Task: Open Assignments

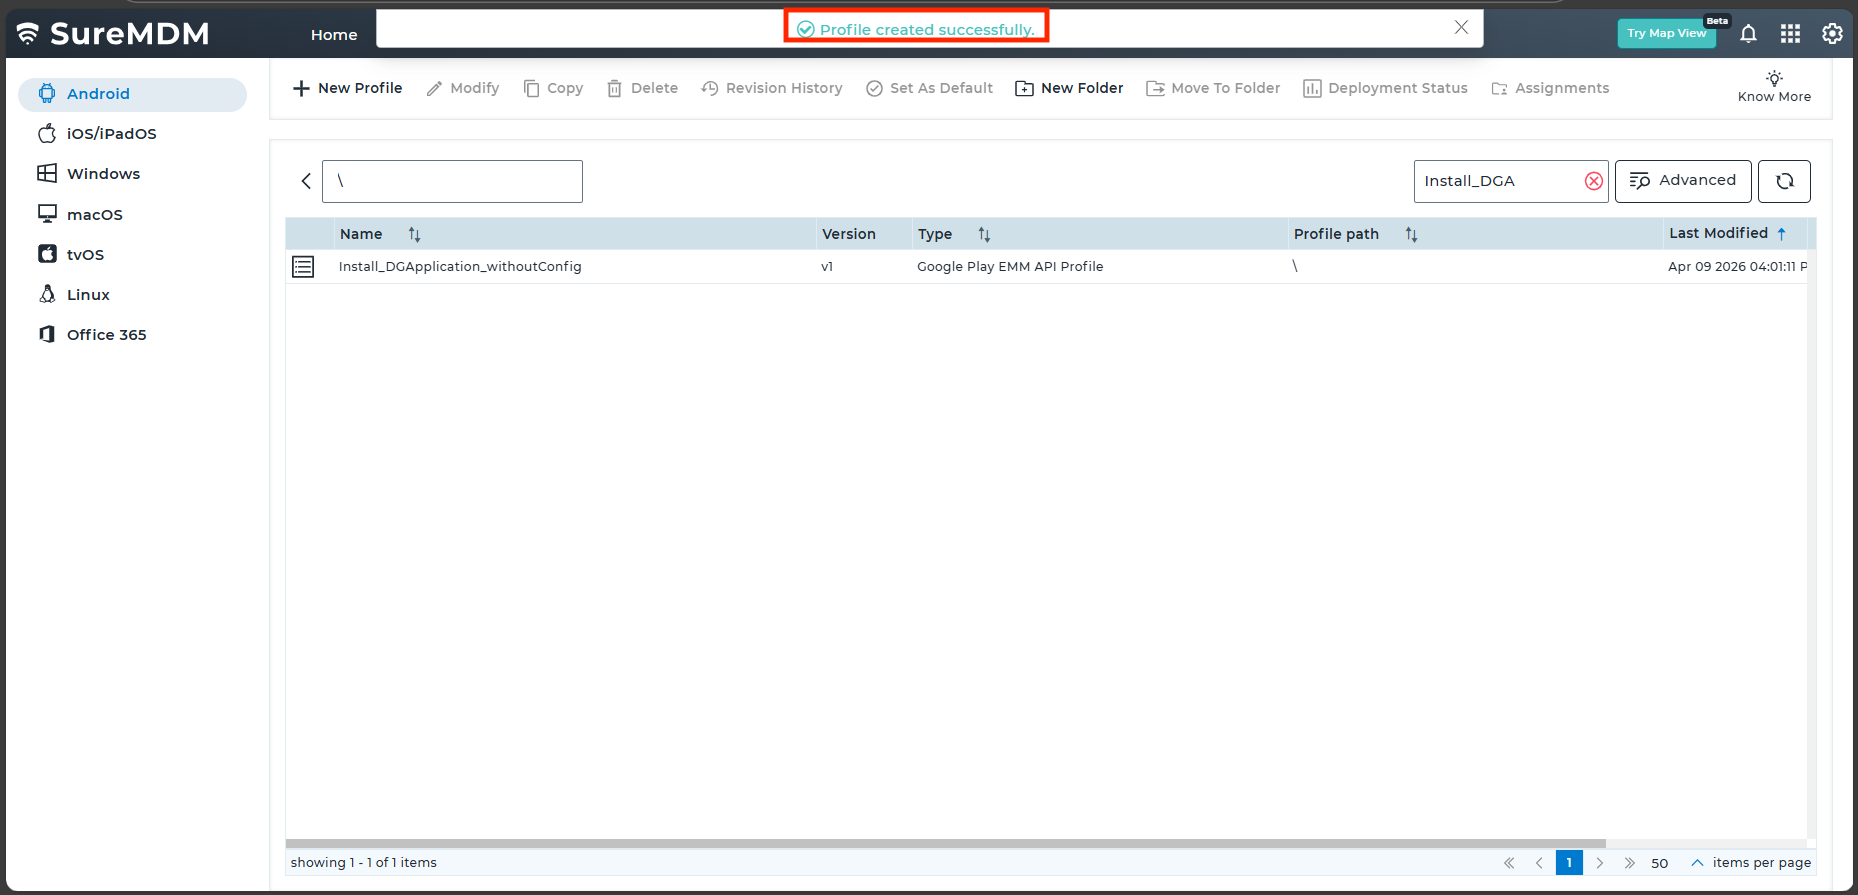Action: click(x=1550, y=88)
